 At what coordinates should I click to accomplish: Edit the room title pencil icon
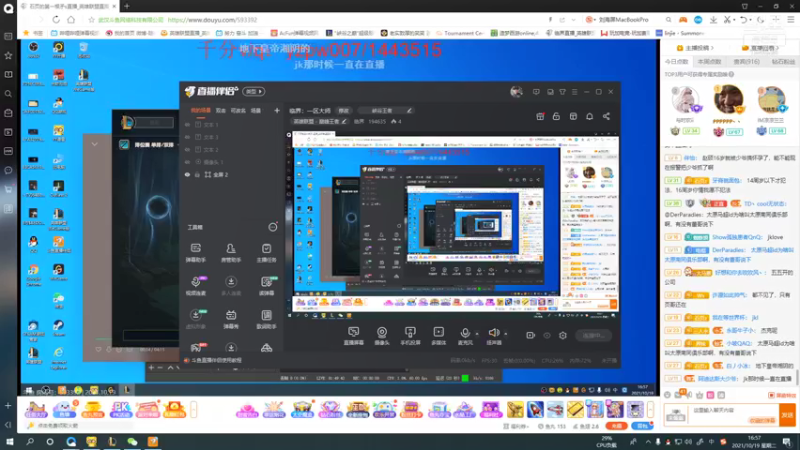(x=409, y=110)
